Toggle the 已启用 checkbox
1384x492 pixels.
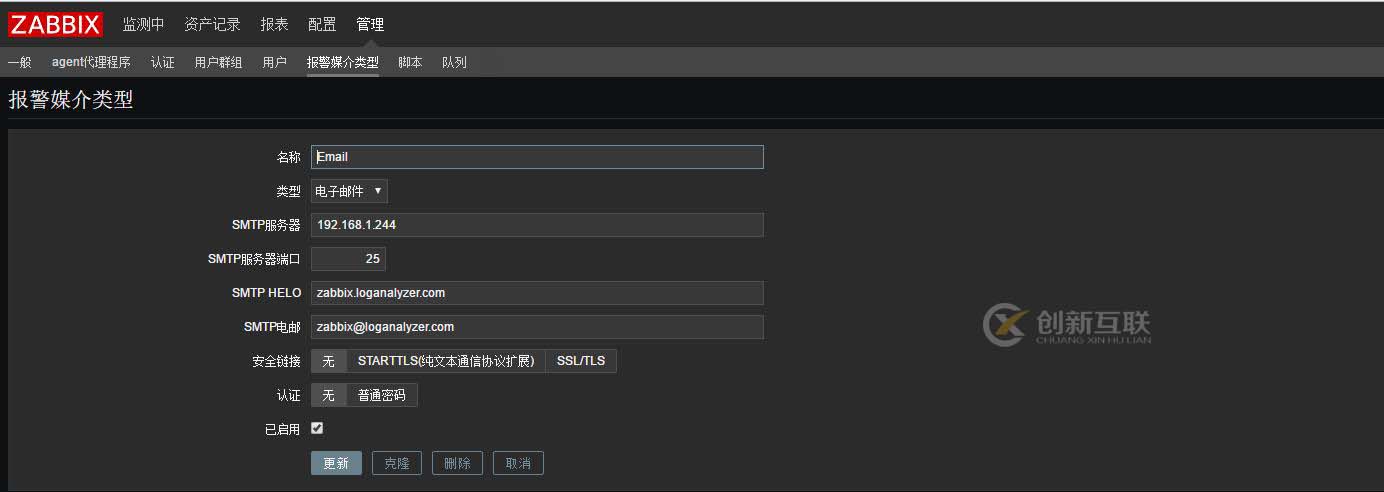317,428
